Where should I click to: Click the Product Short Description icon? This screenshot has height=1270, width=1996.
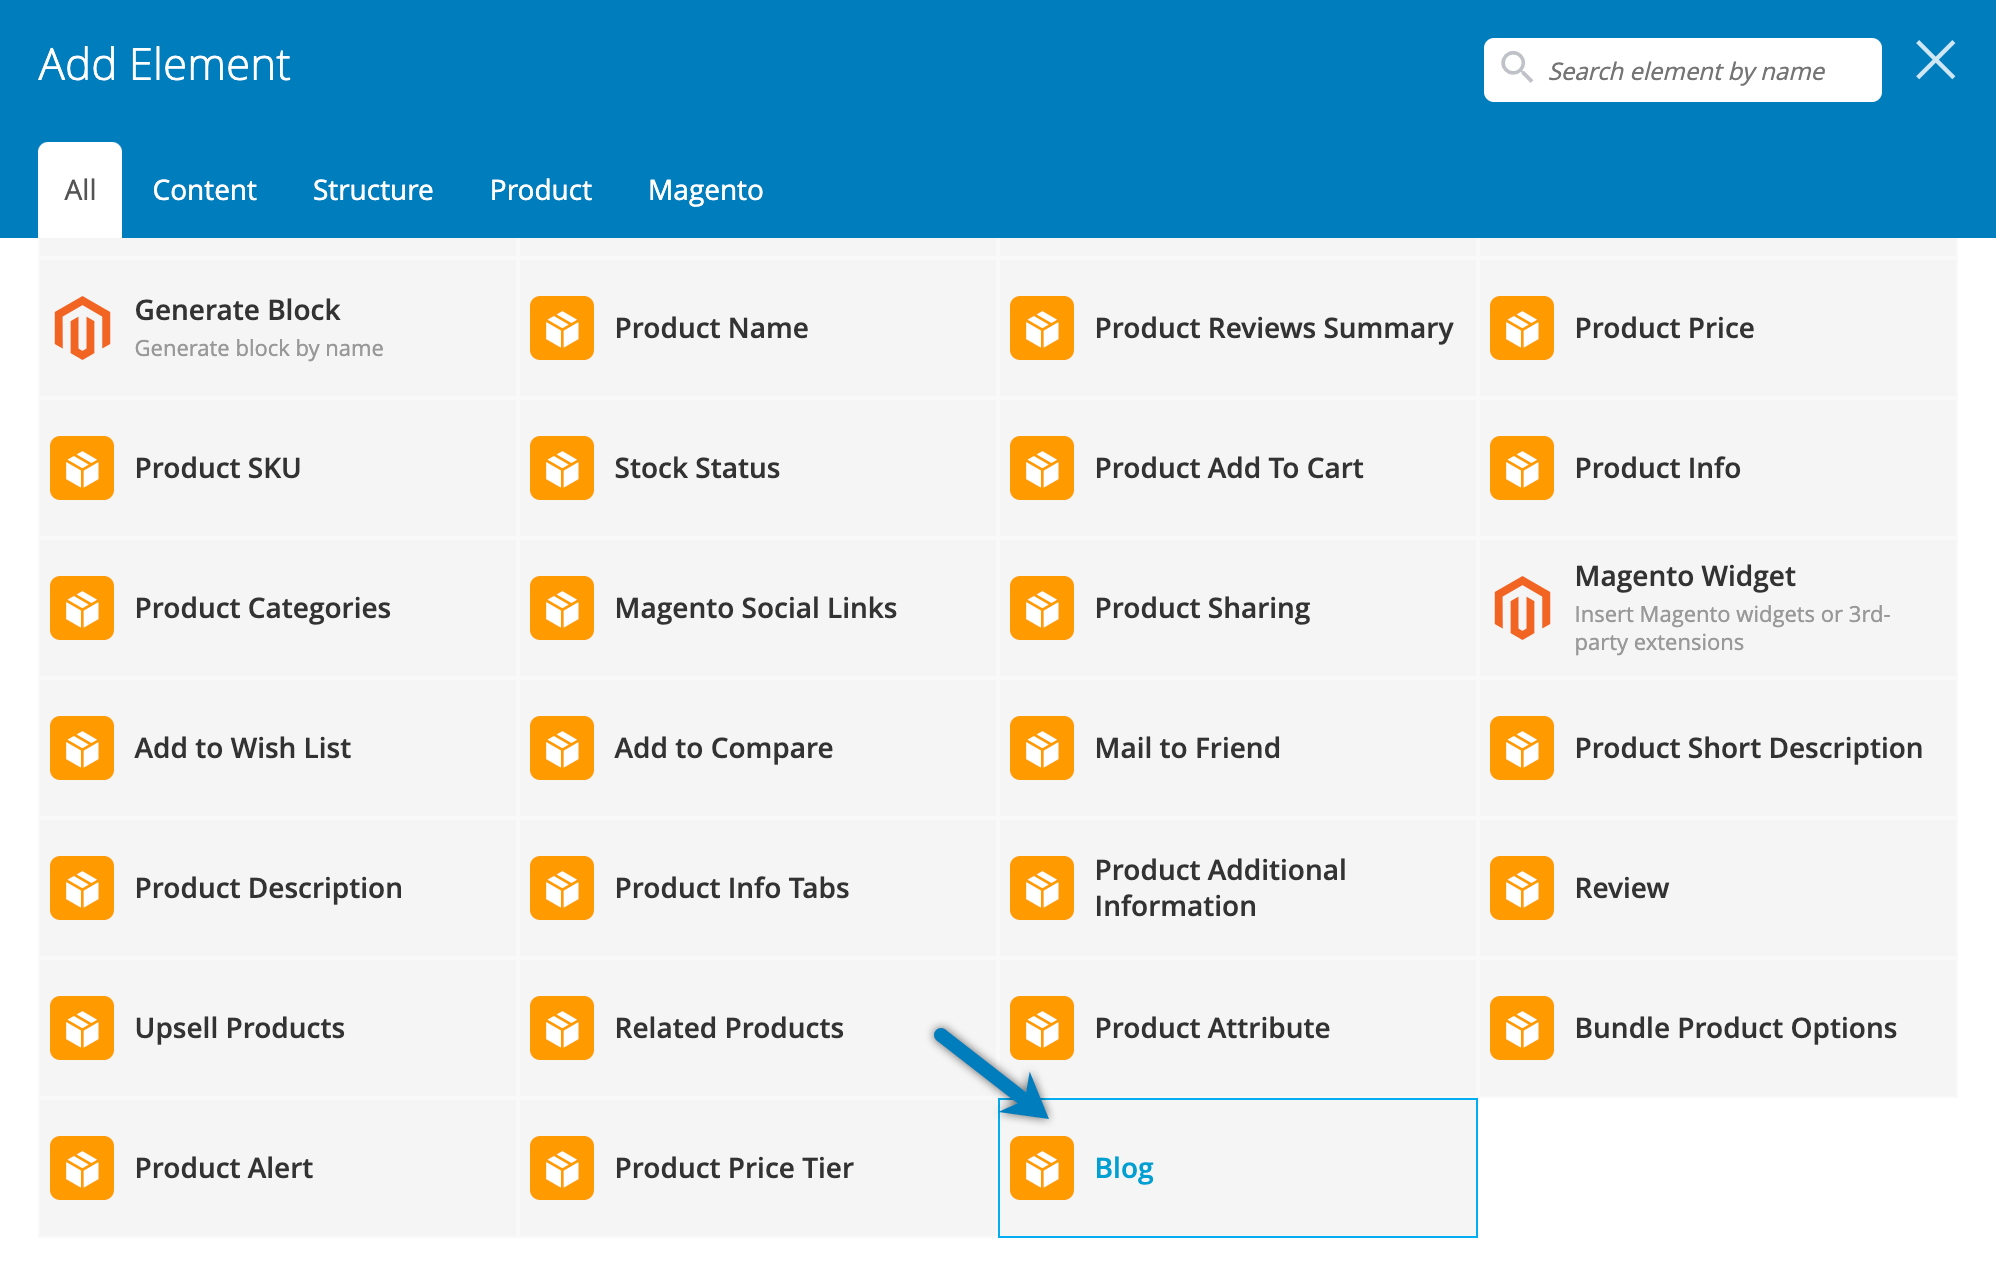[1522, 748]
